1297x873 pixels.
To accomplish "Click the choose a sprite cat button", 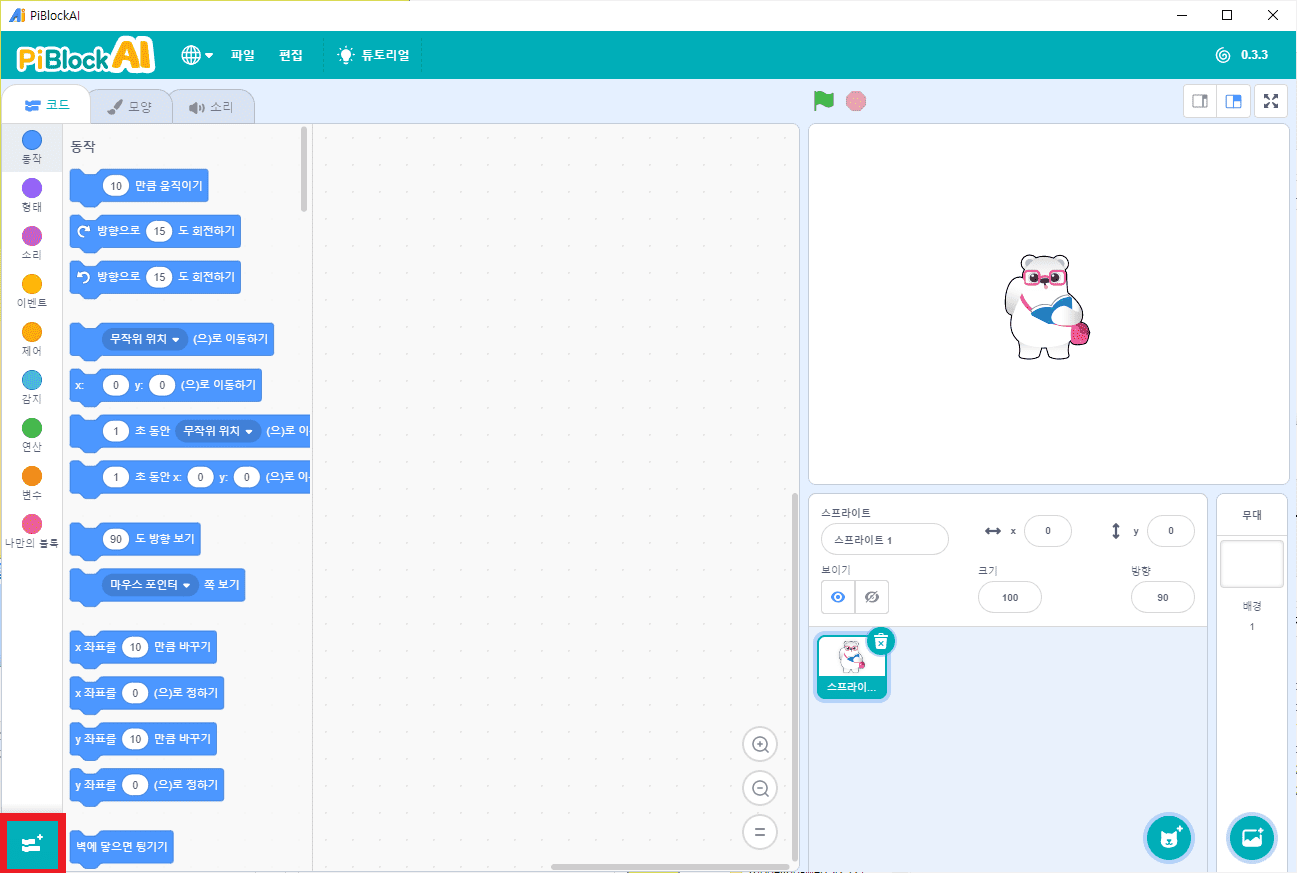I will [1170, 838].
